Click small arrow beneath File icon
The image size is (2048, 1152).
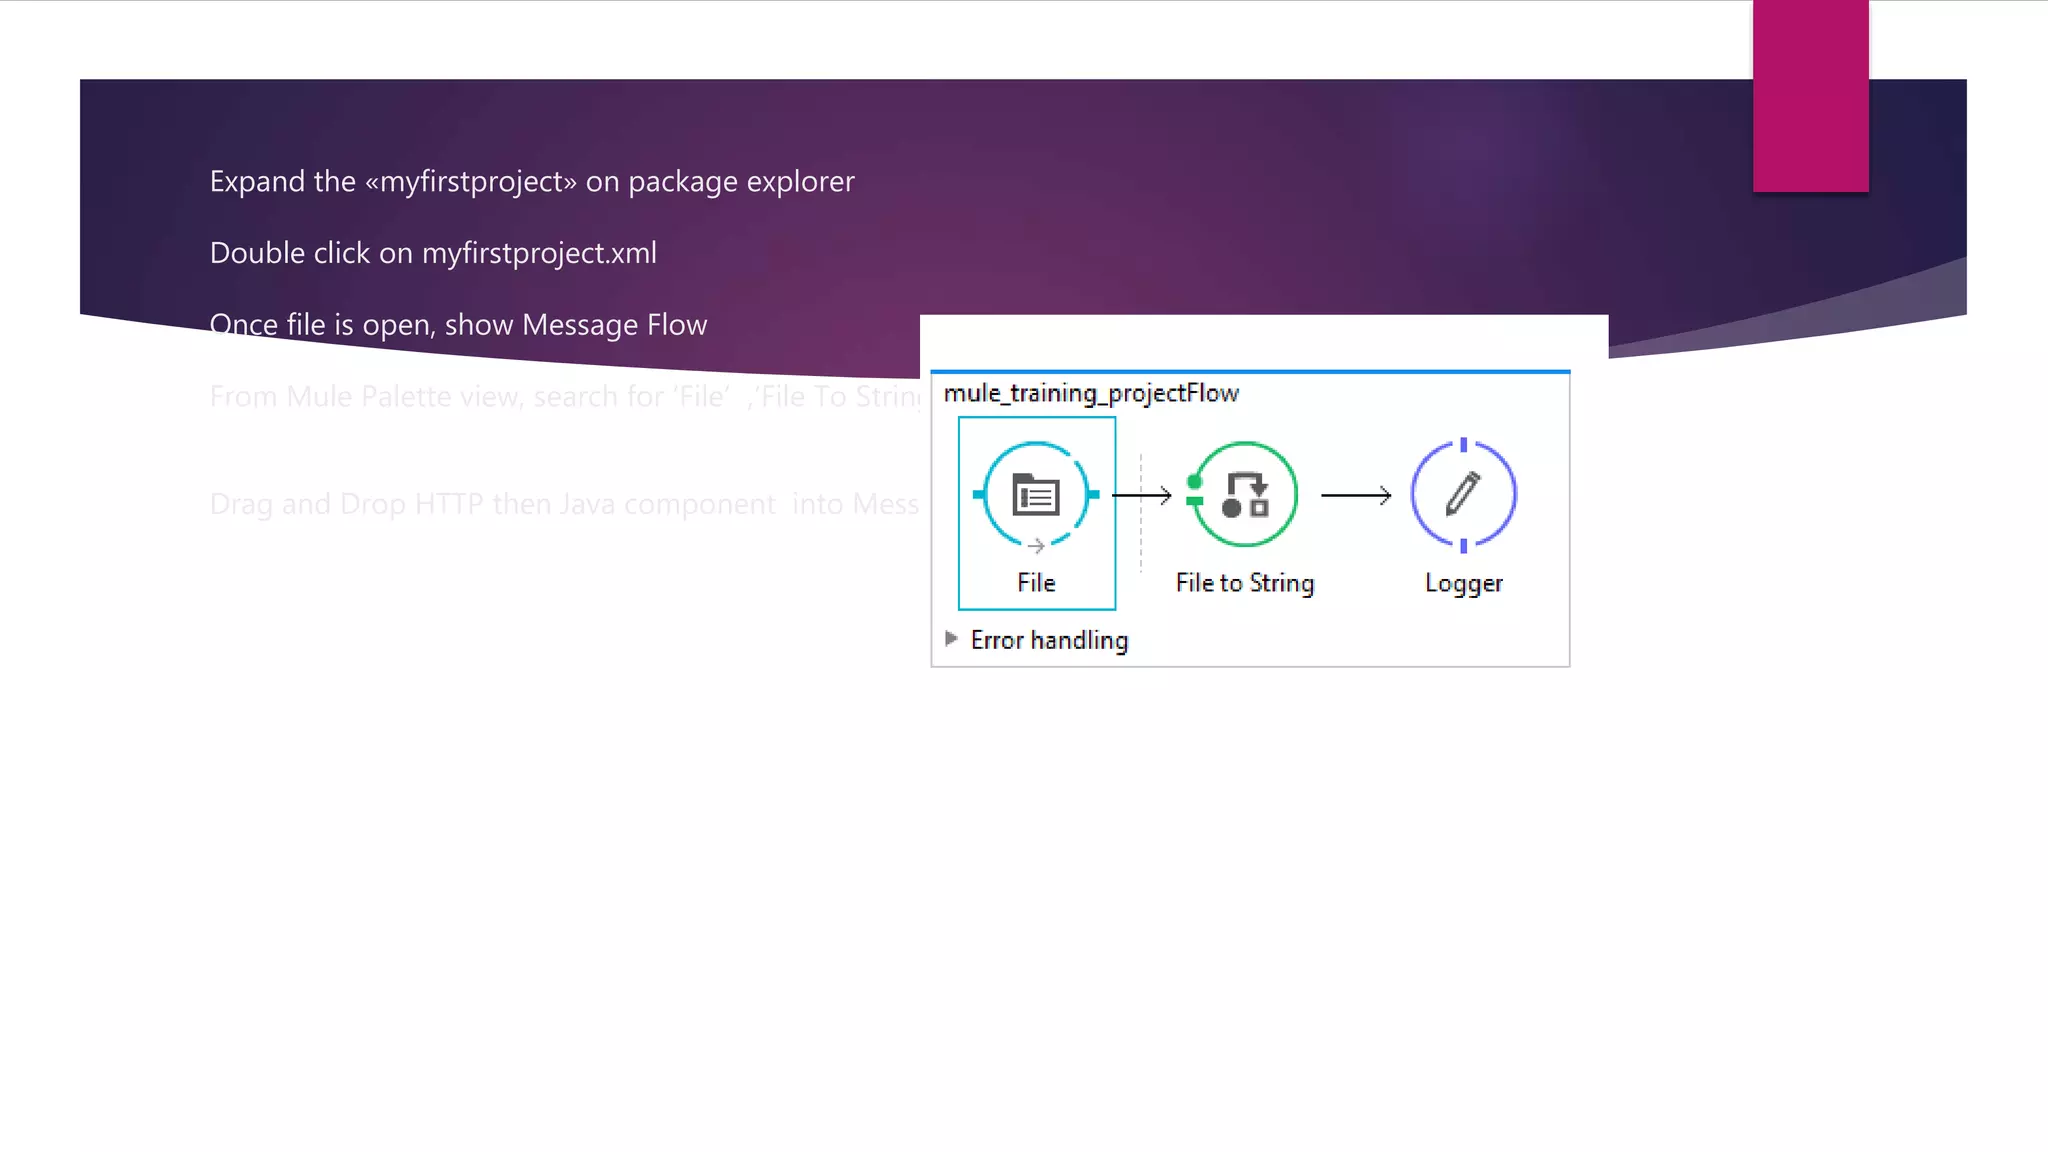[1036, 546]
